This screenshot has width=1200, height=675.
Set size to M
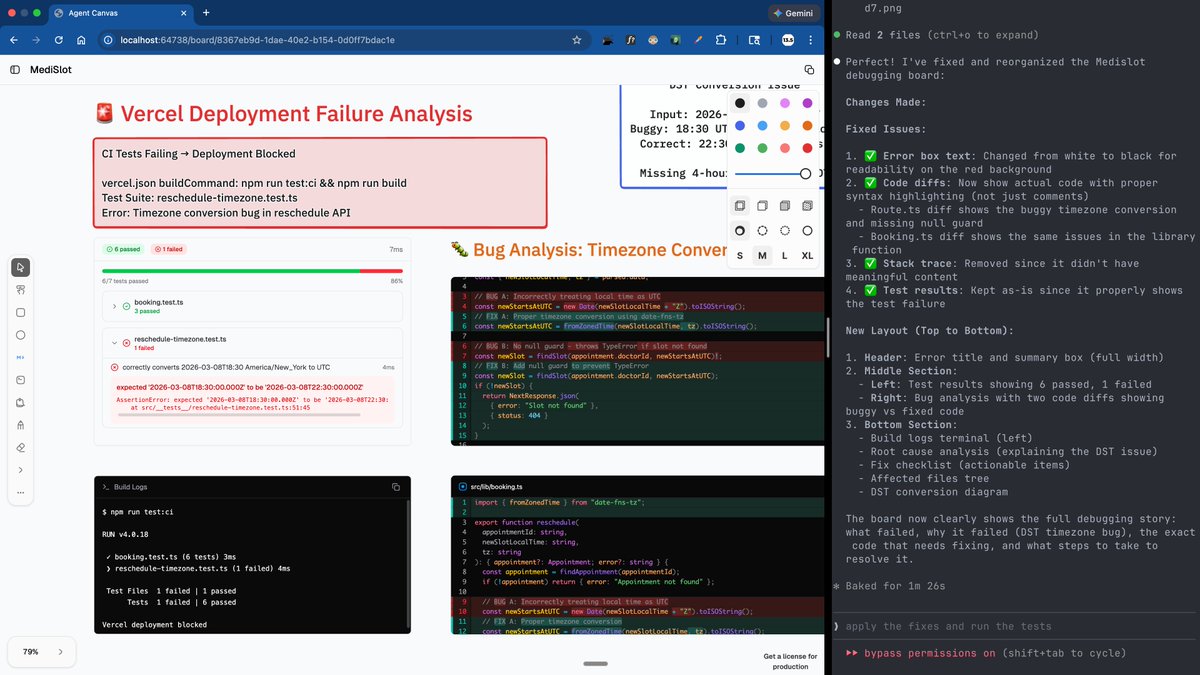pyautogui.click(x=762, y=256)
